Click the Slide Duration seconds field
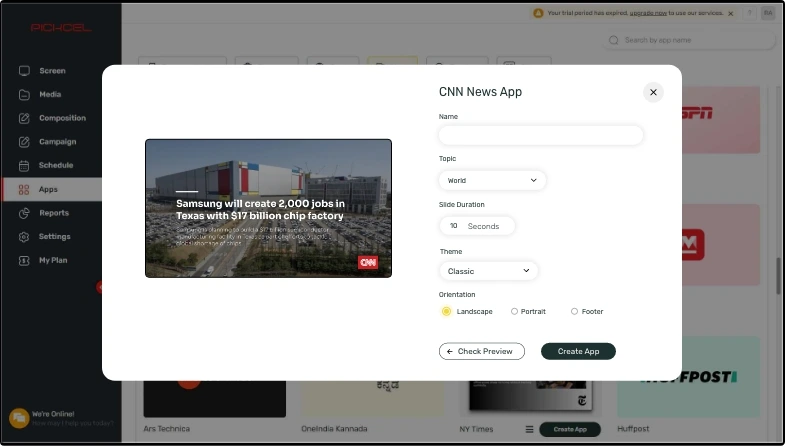This screenshot has height=446, width=785. 477,226
